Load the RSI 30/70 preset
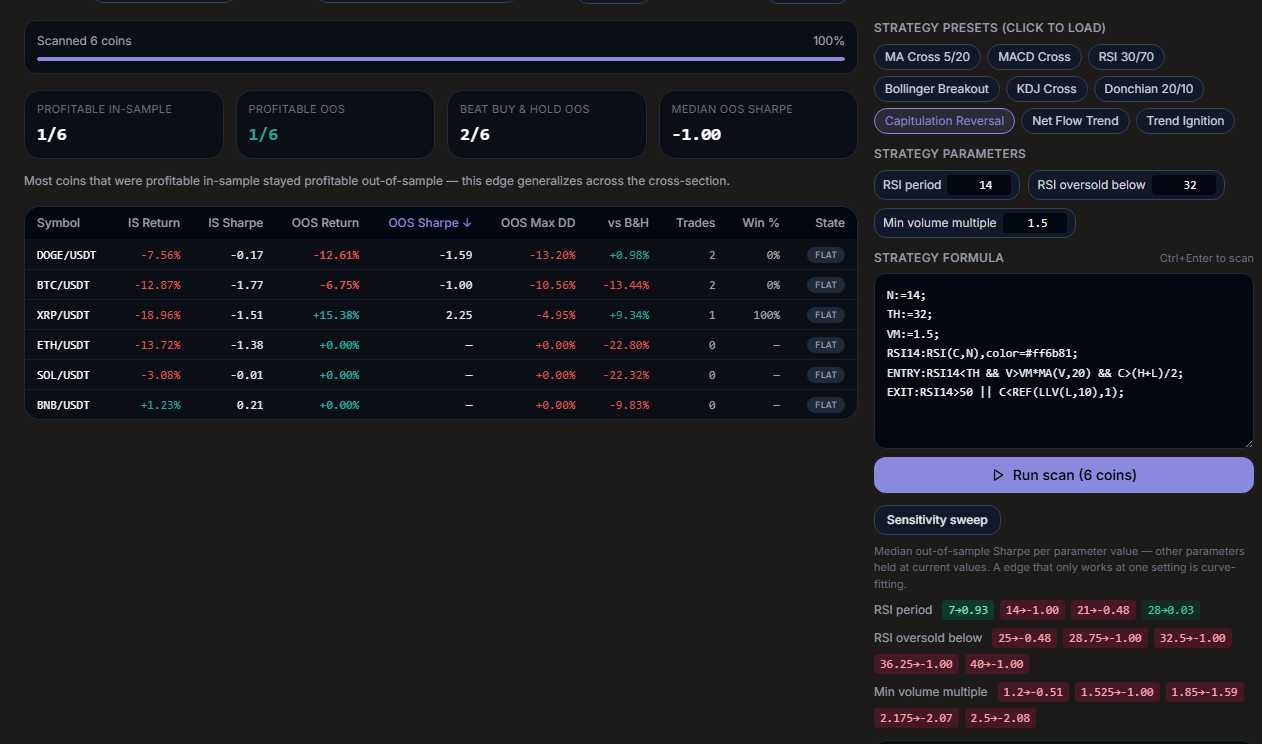 coord(1126,57)
